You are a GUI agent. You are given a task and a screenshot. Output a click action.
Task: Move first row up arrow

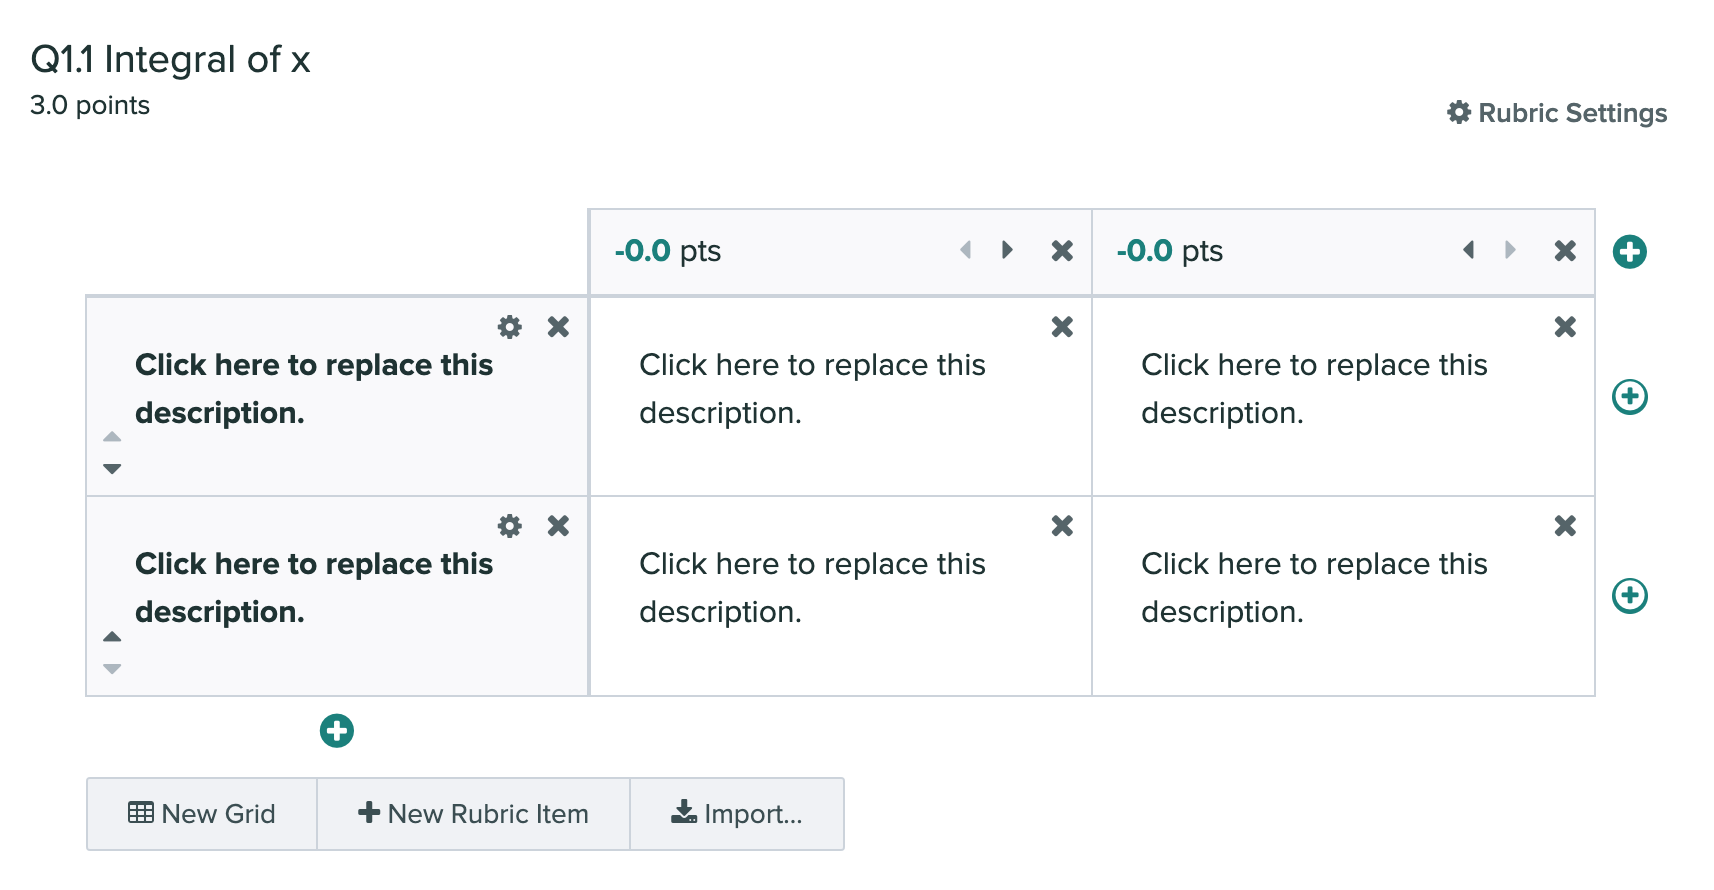tap(112, 437)
